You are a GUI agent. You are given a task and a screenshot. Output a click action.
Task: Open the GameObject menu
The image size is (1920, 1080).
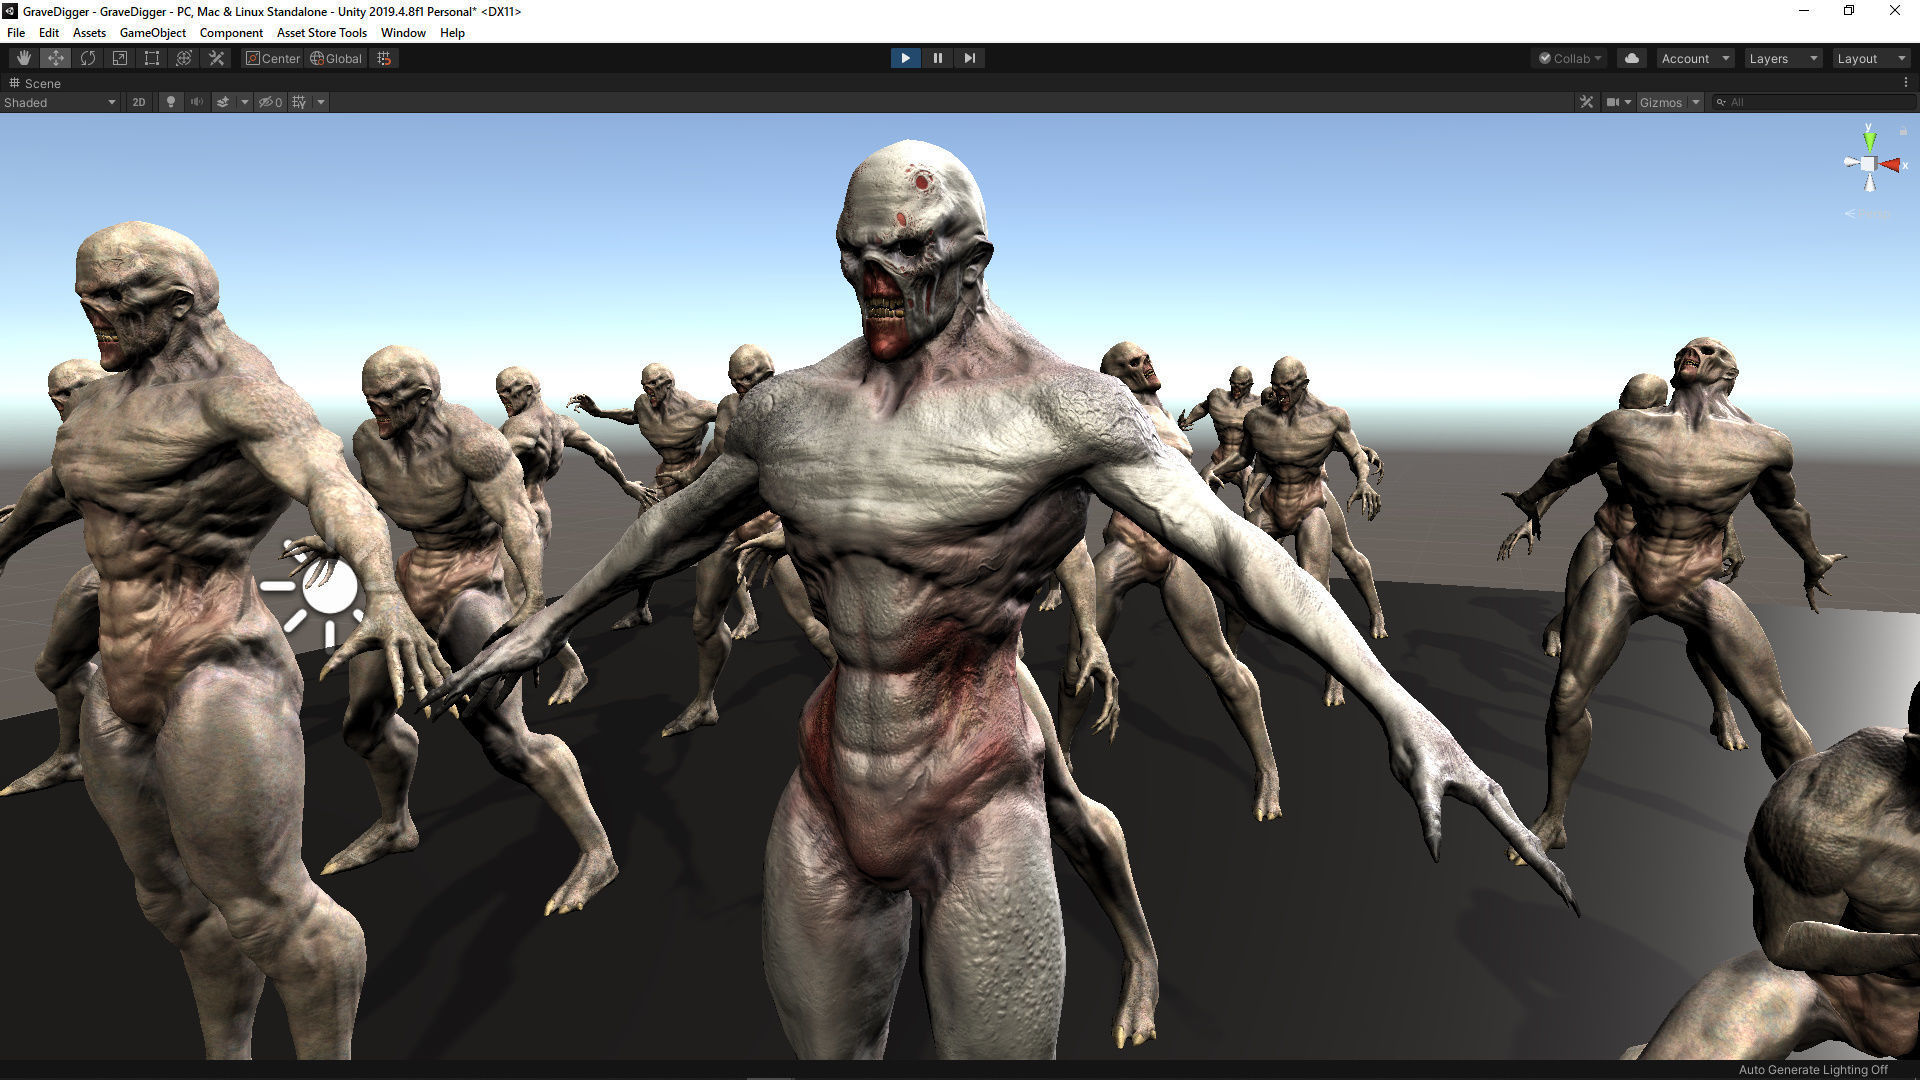click(x=152, y=33)
